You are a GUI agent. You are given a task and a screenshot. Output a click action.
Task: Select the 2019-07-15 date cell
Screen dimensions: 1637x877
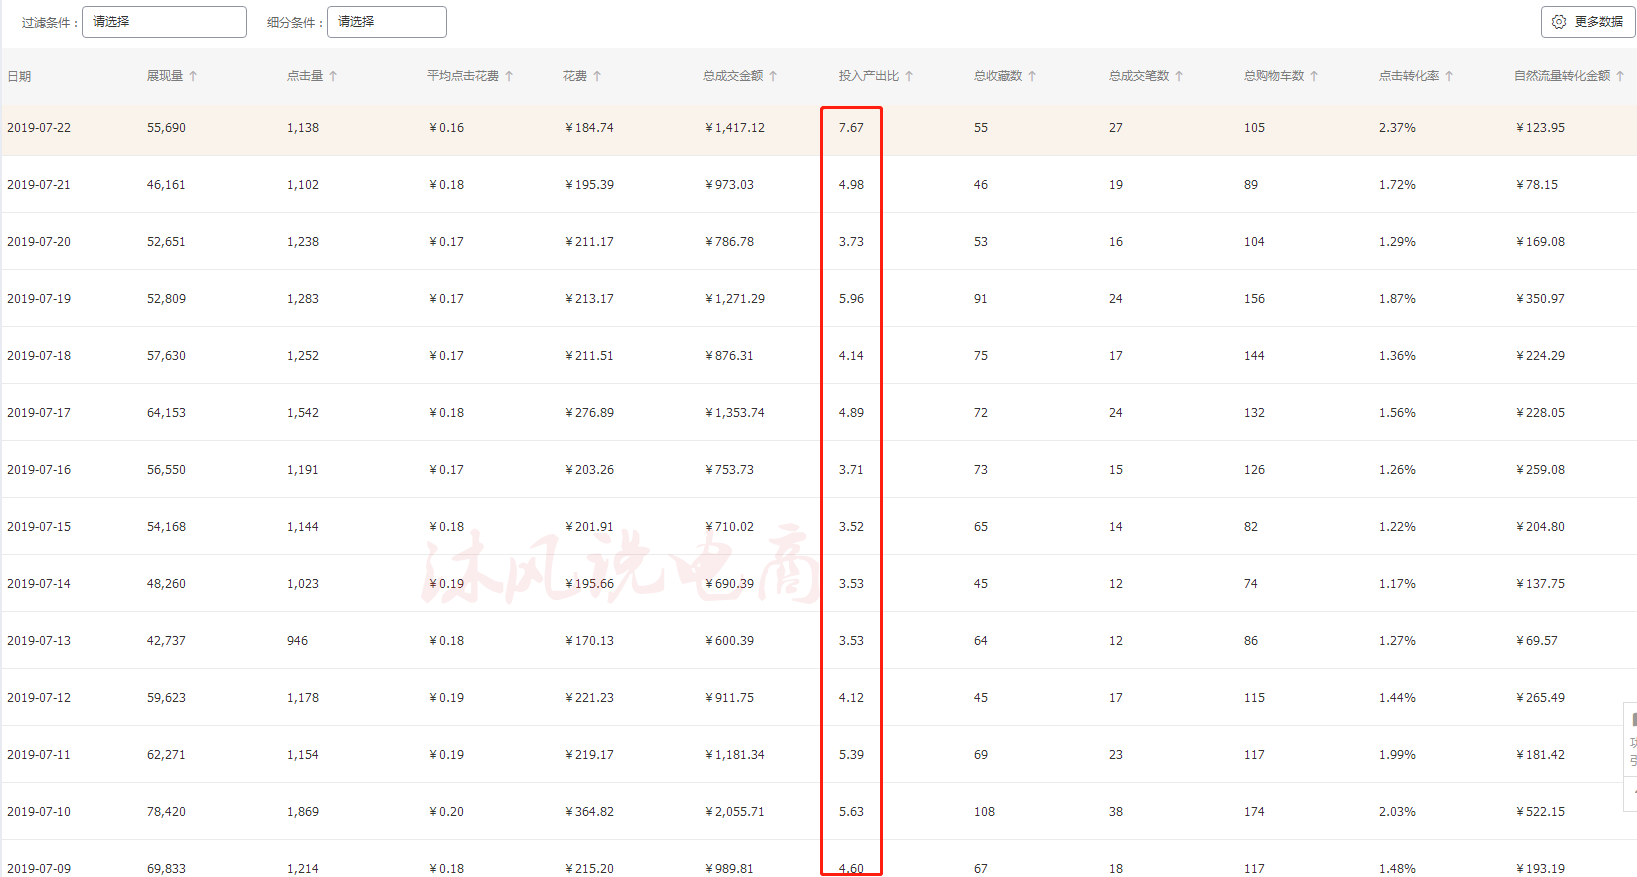(x=39, y=527)
